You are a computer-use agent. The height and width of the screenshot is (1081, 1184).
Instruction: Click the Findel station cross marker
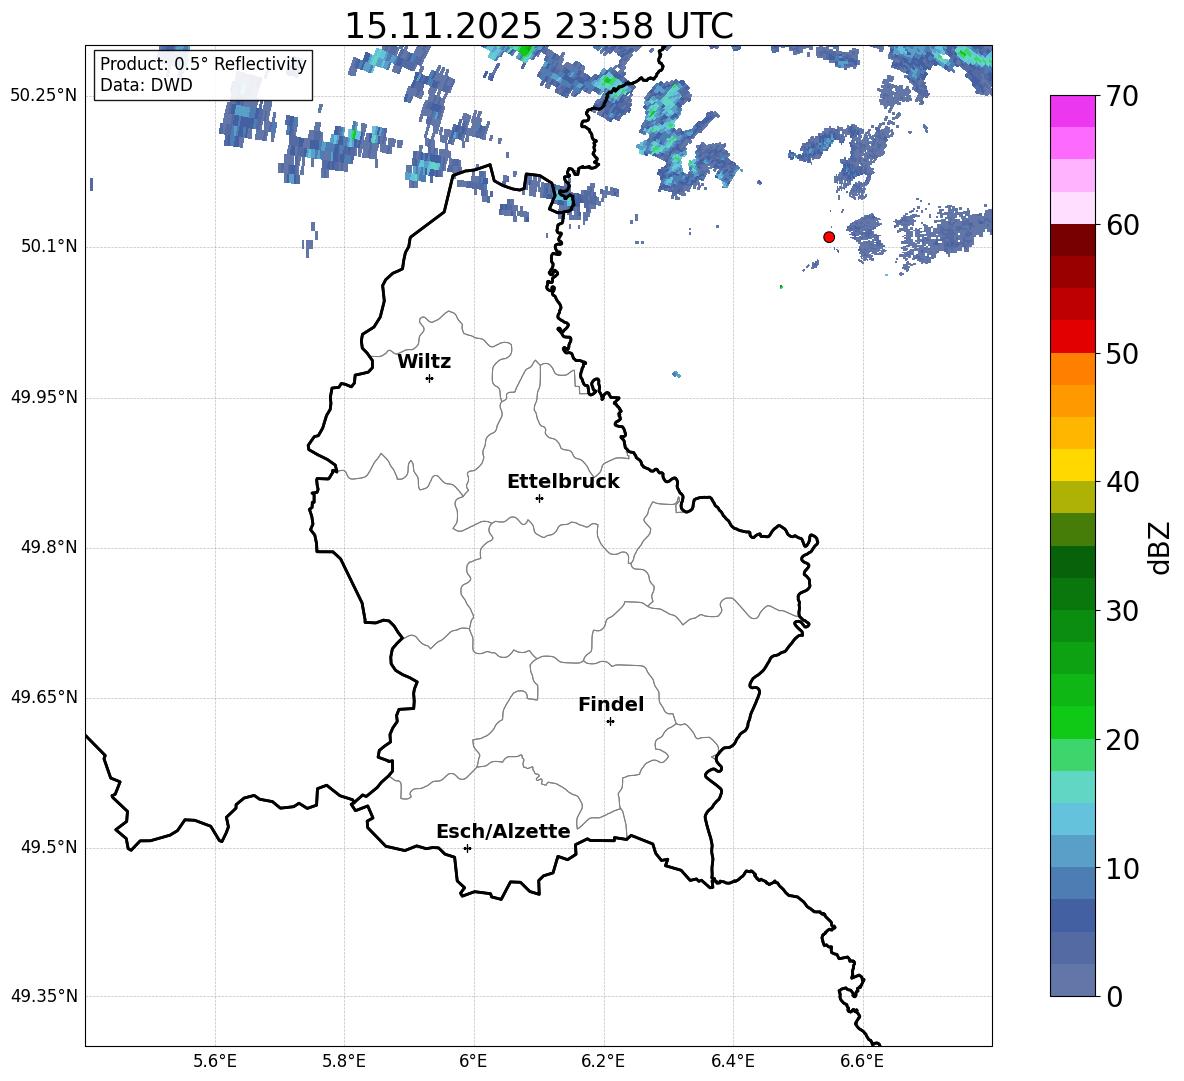610,722
